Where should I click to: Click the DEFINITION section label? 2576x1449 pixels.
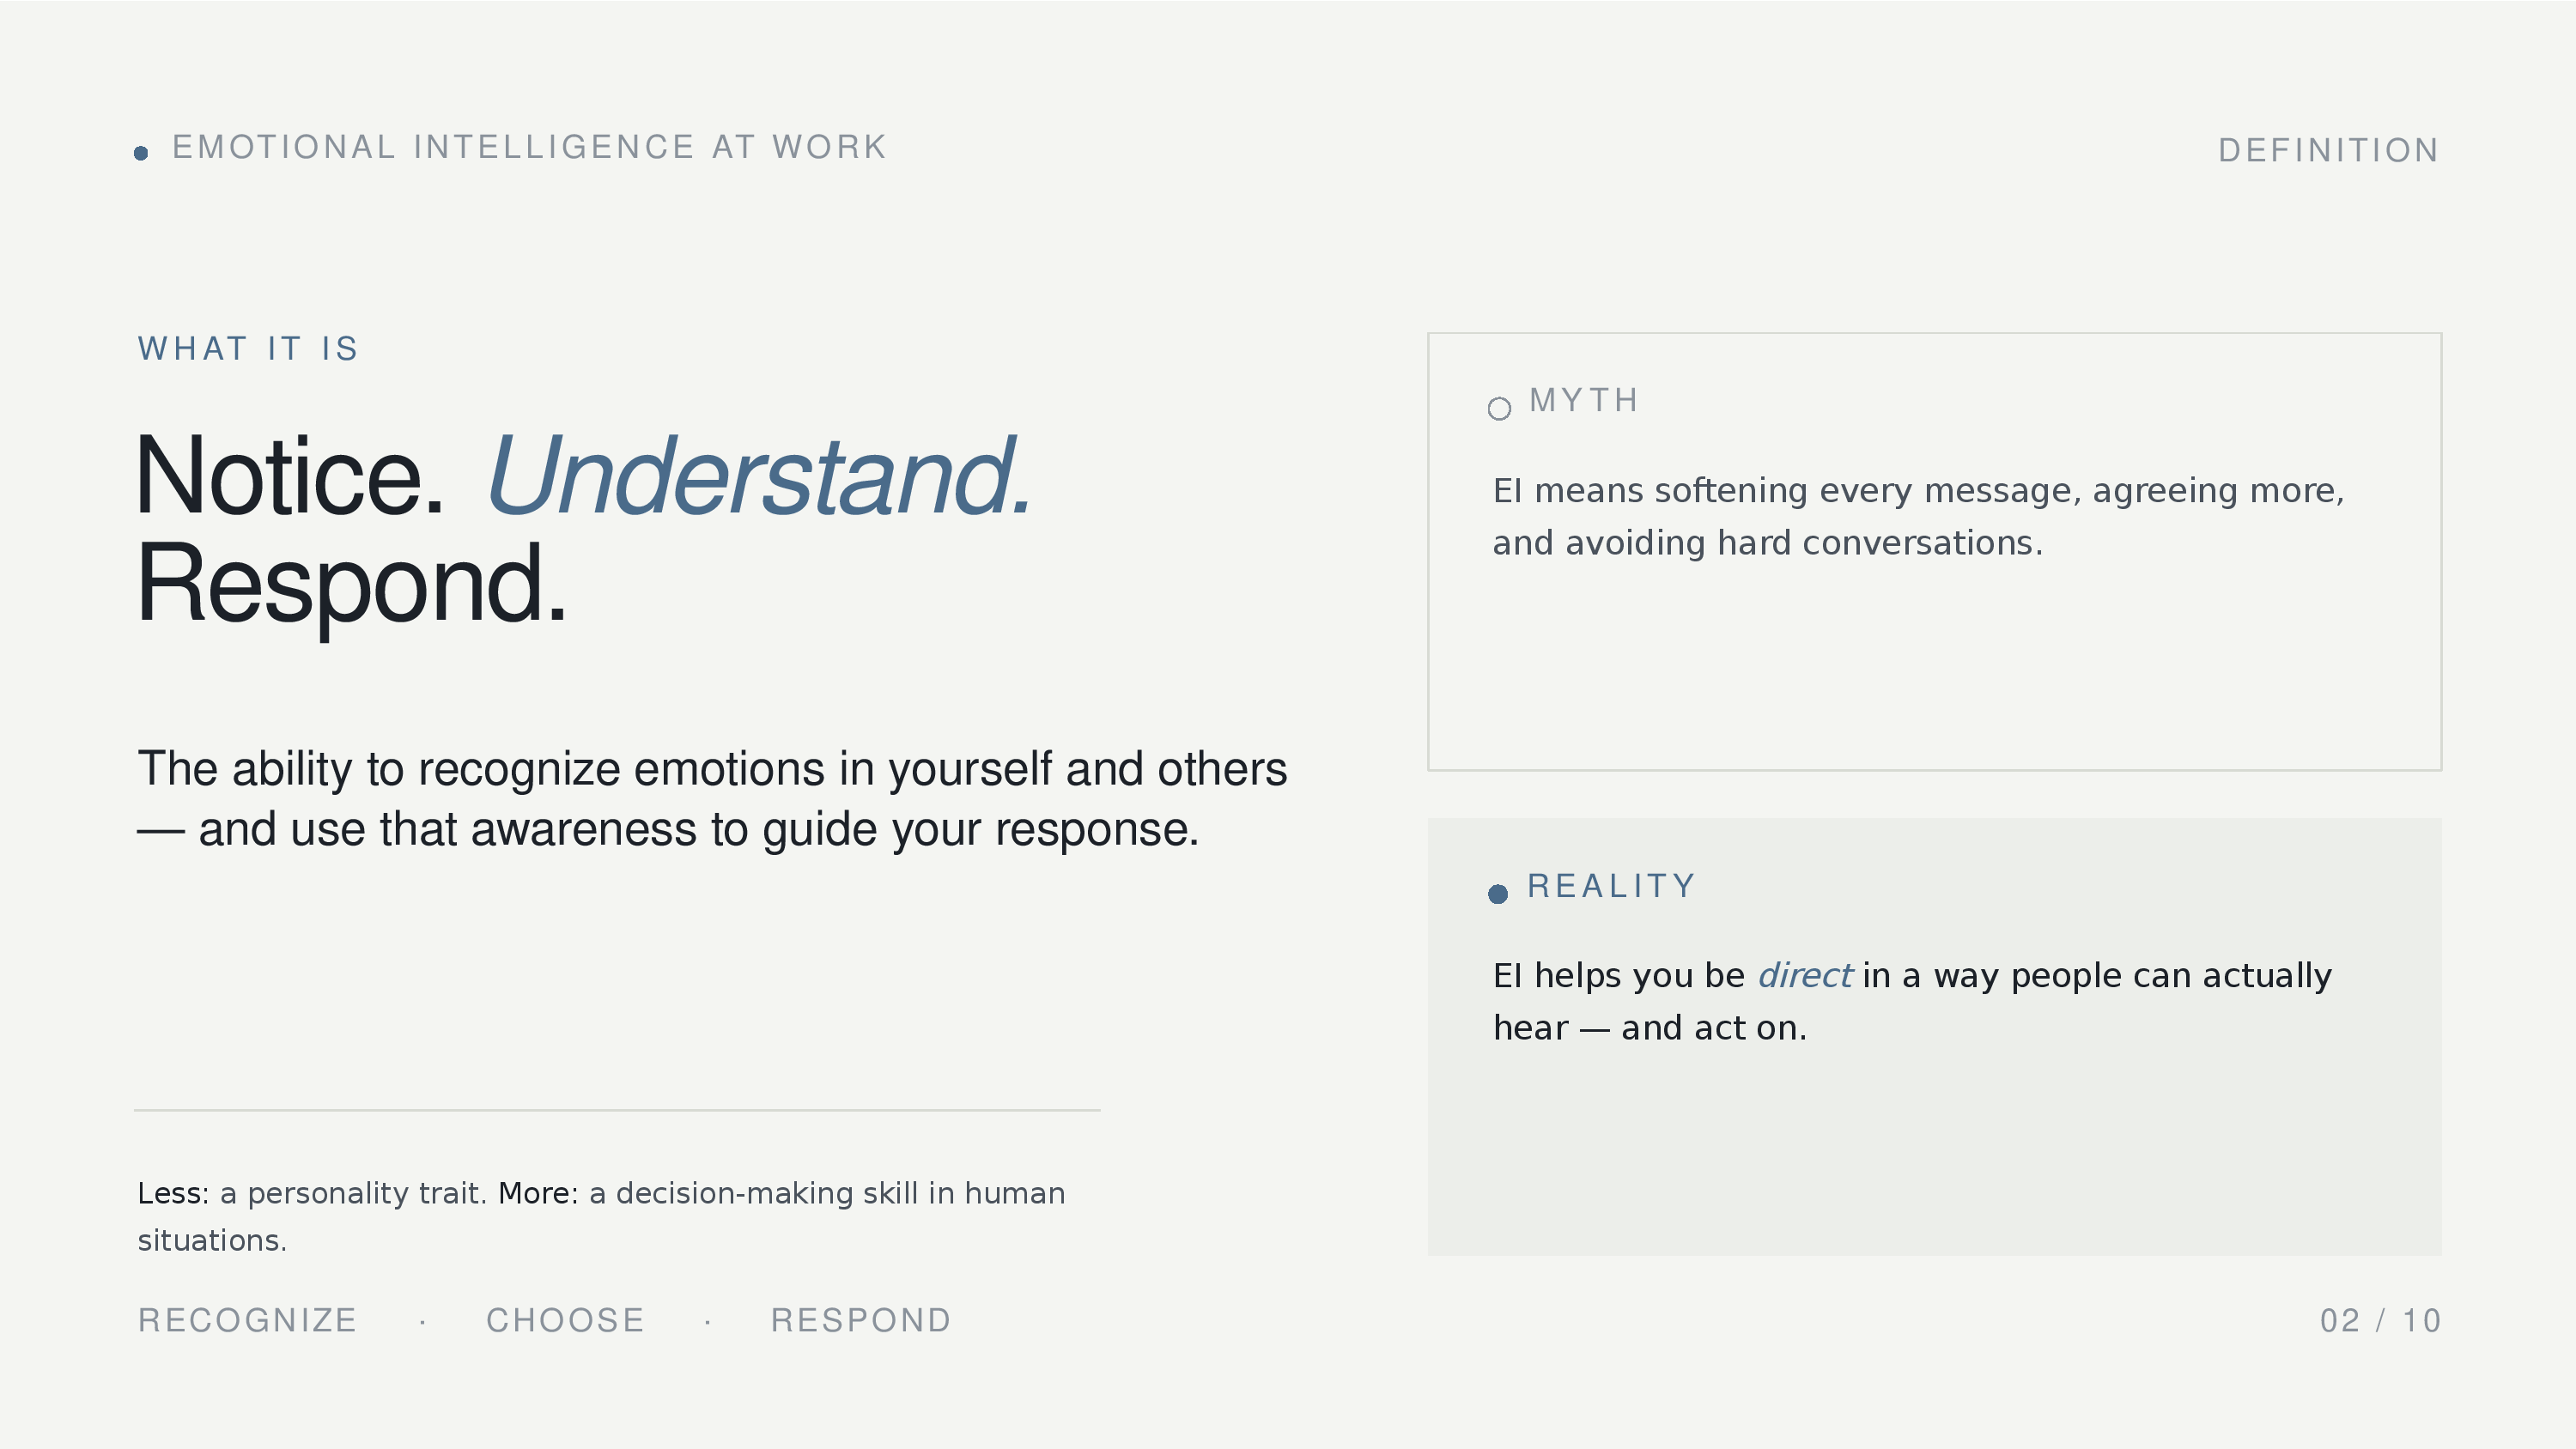pos(2328,151)
